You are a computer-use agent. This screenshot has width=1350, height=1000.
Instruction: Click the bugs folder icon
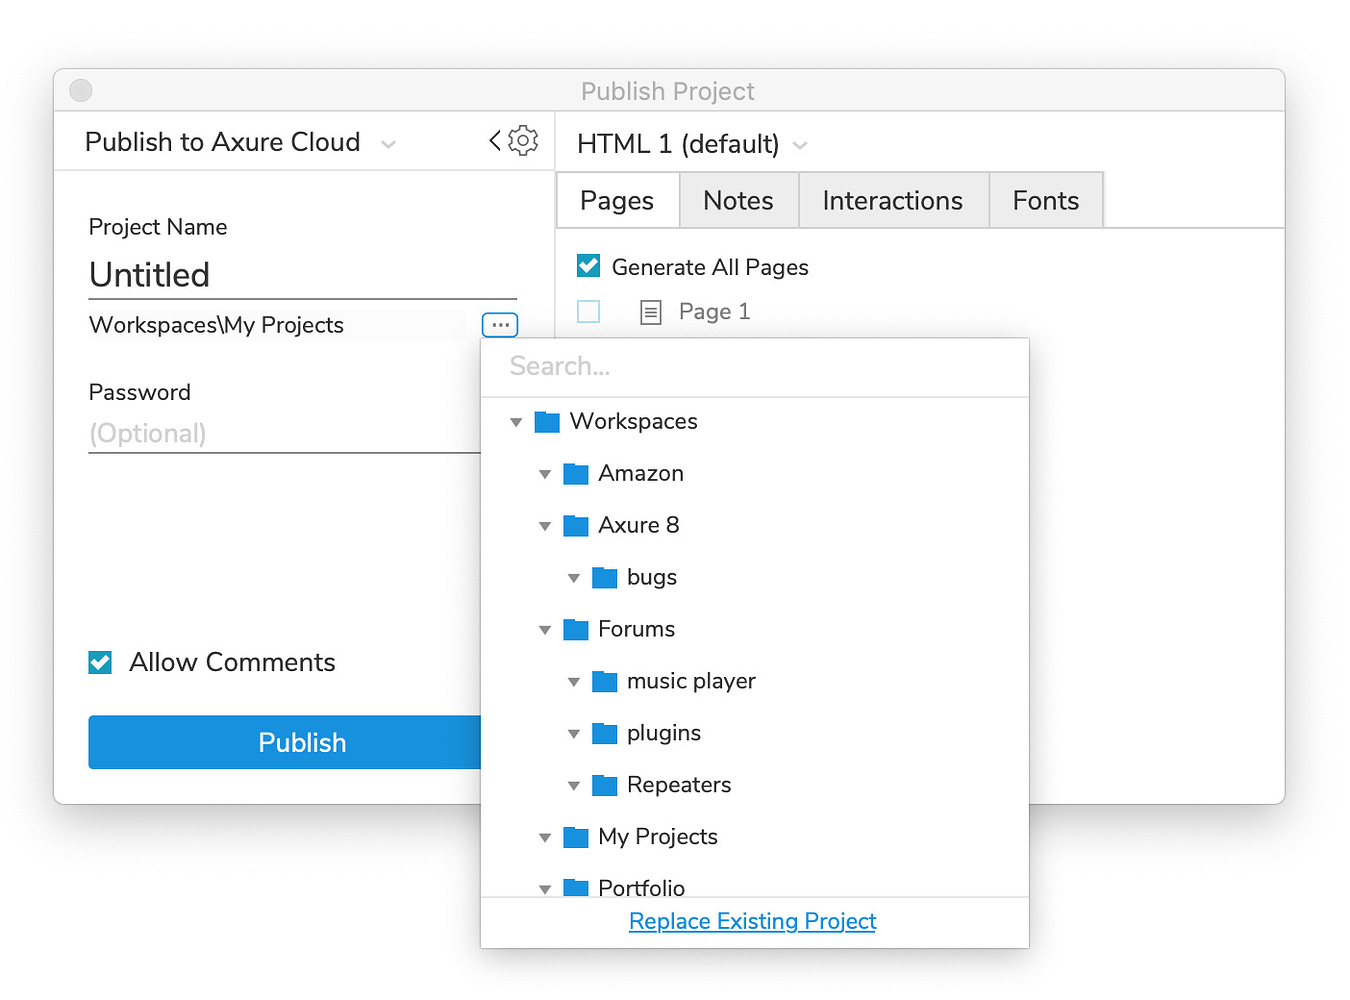pyautogui.click(x=605, y=577)
